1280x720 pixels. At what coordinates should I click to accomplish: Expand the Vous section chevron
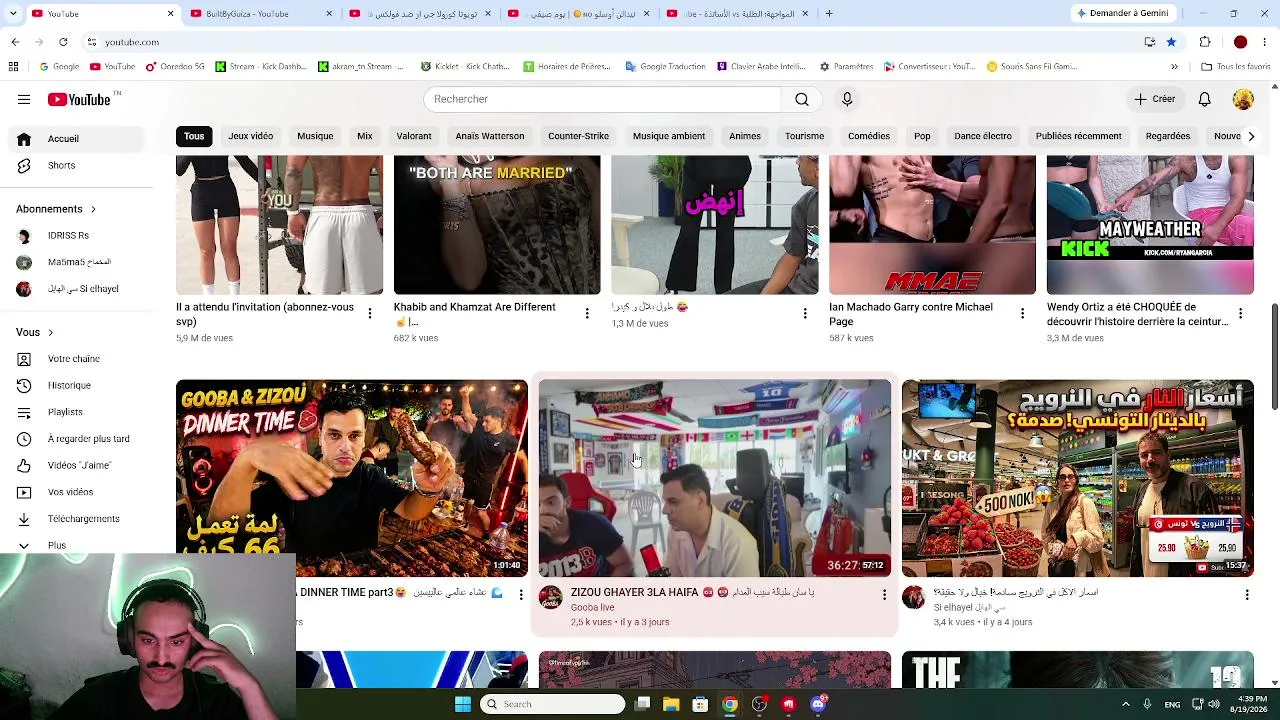pyautogui.click(x=50, y=332)
